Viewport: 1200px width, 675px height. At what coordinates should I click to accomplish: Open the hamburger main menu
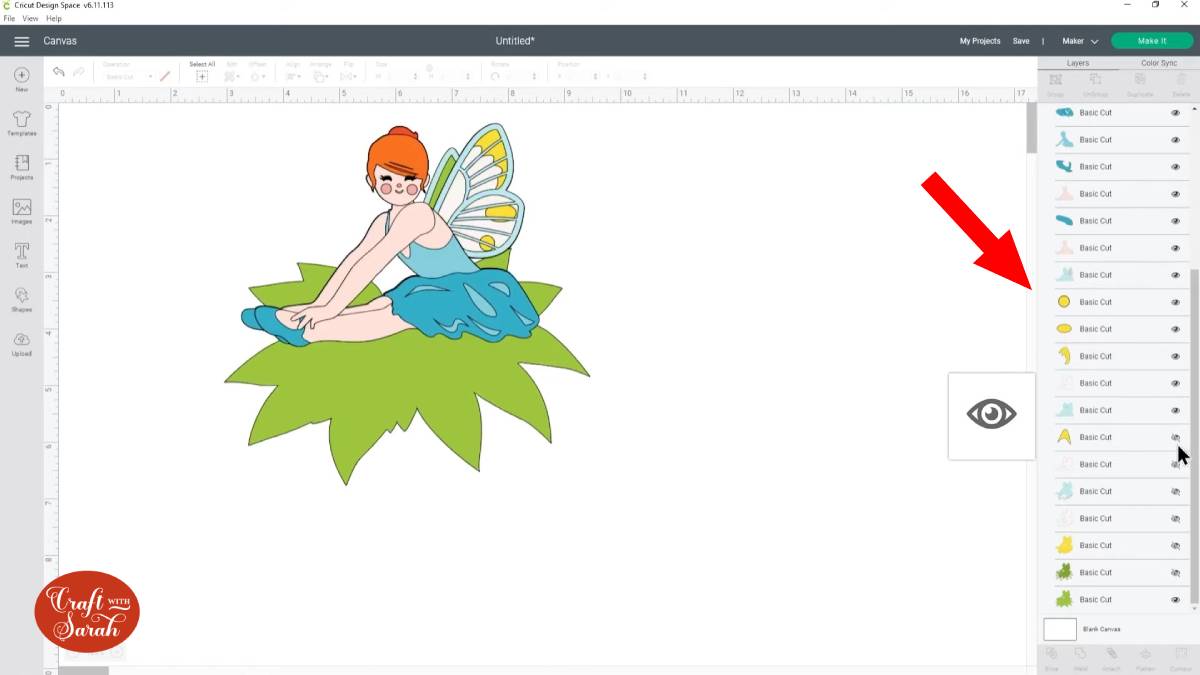pos(21,41)
